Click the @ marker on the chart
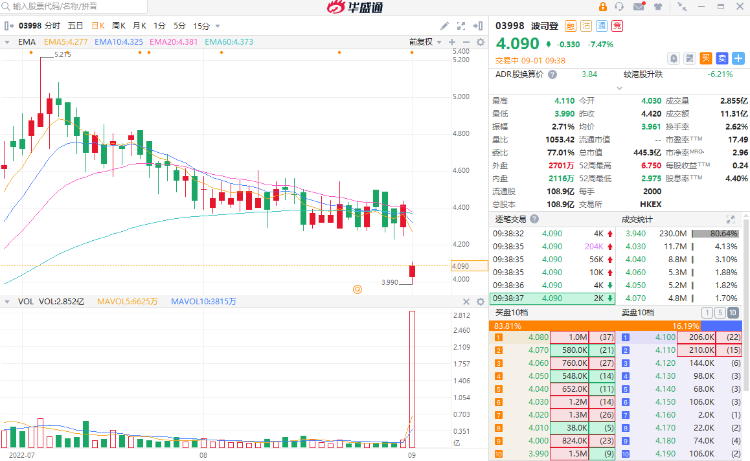Screen dimensions: 750x461 point(357,289)
